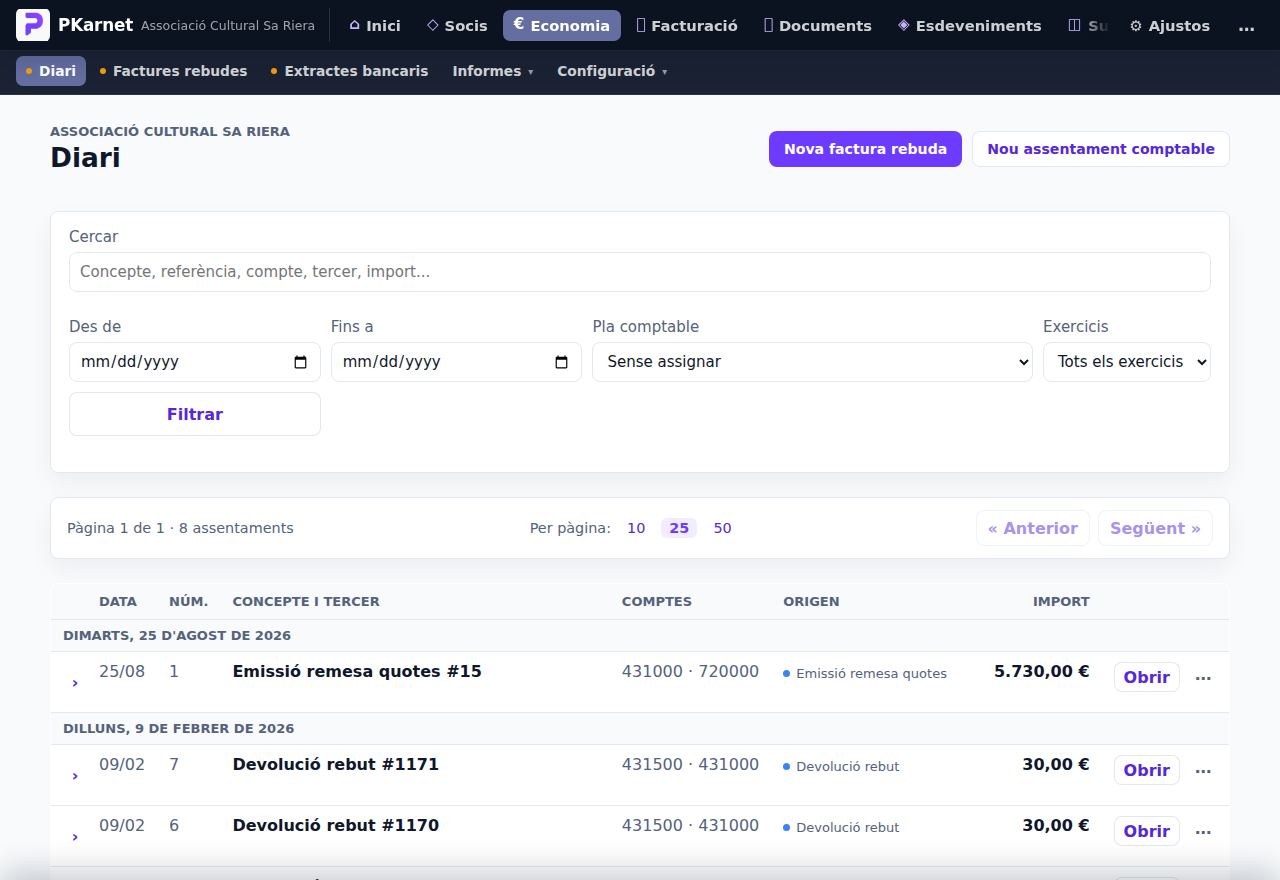The height and width of the screenshot is (880, 1280).
Task: Expand the Emissió remesa quotes #15 row
Action: 75,683
